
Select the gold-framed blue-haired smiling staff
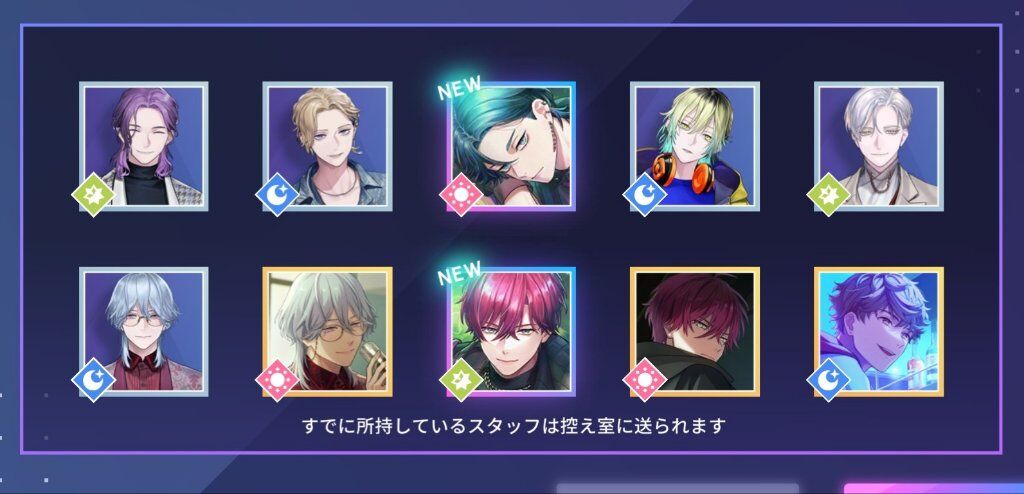click(879, 332)
